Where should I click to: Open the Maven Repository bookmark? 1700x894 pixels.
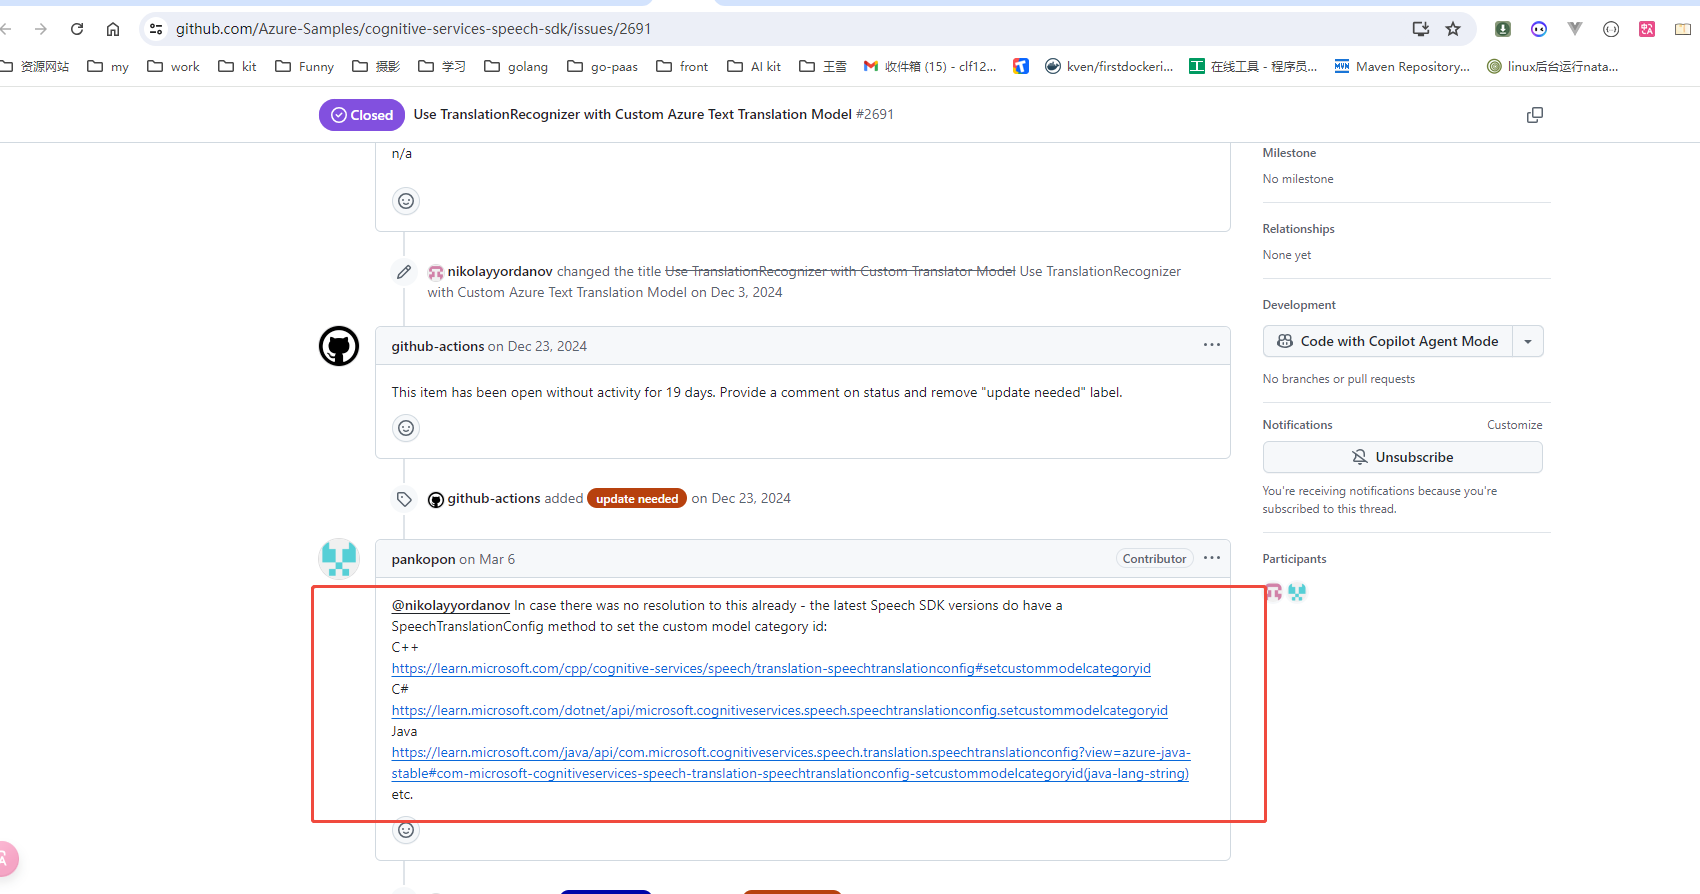click(x=1402, y=66)
